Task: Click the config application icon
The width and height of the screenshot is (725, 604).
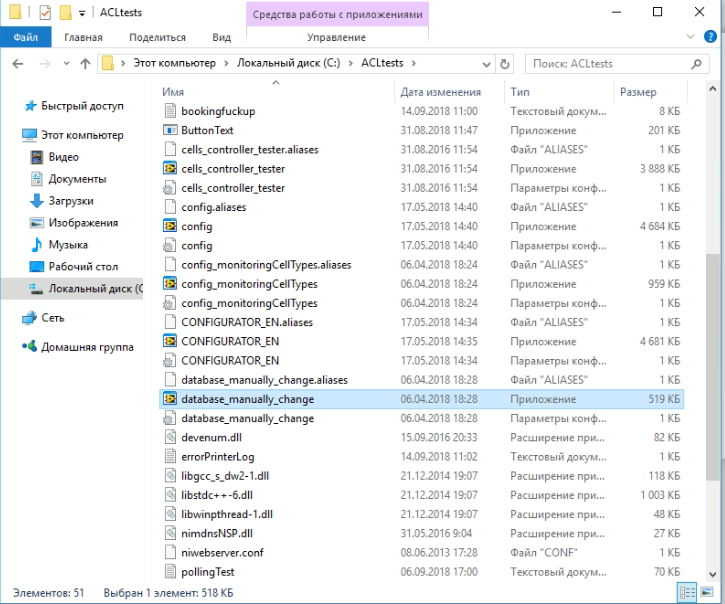Action: 170,227
